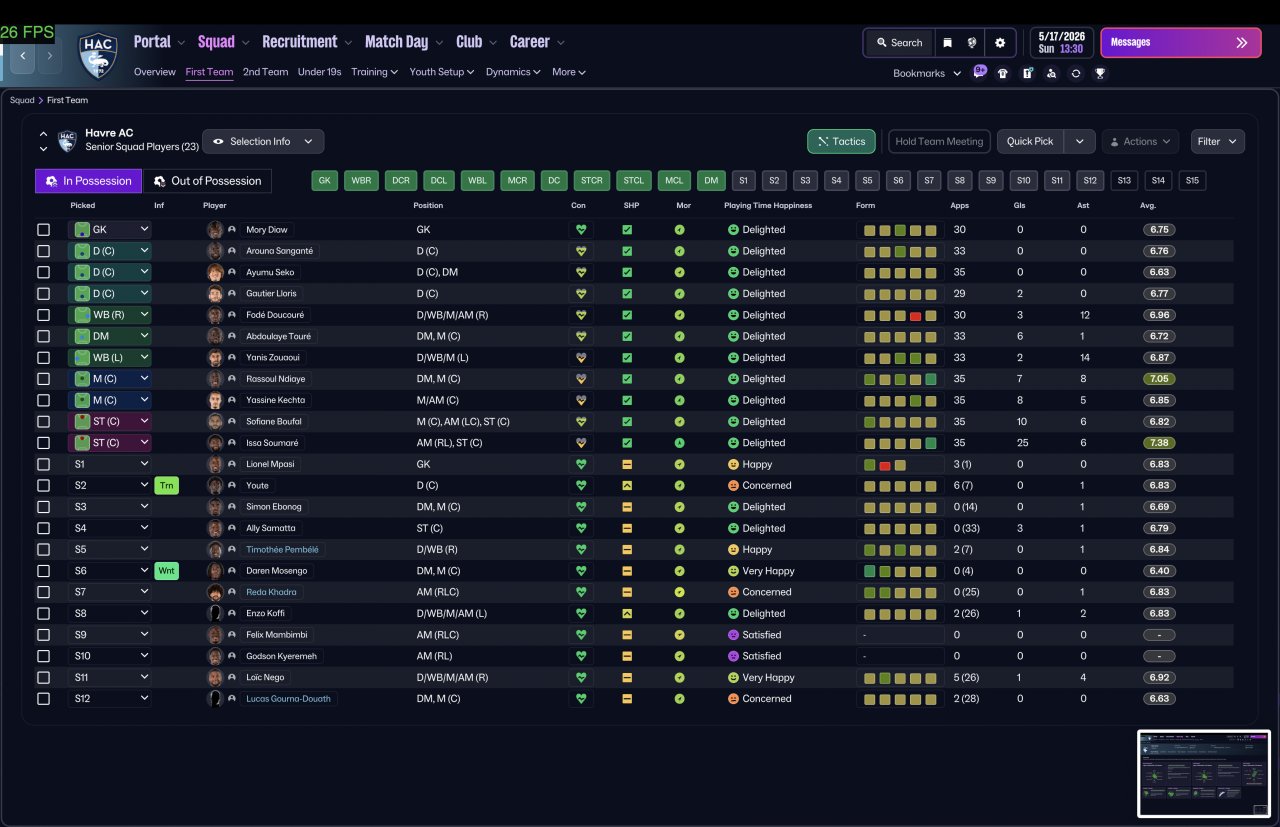
Task: Open the world globe icon
Action: [x=971, y=43]
